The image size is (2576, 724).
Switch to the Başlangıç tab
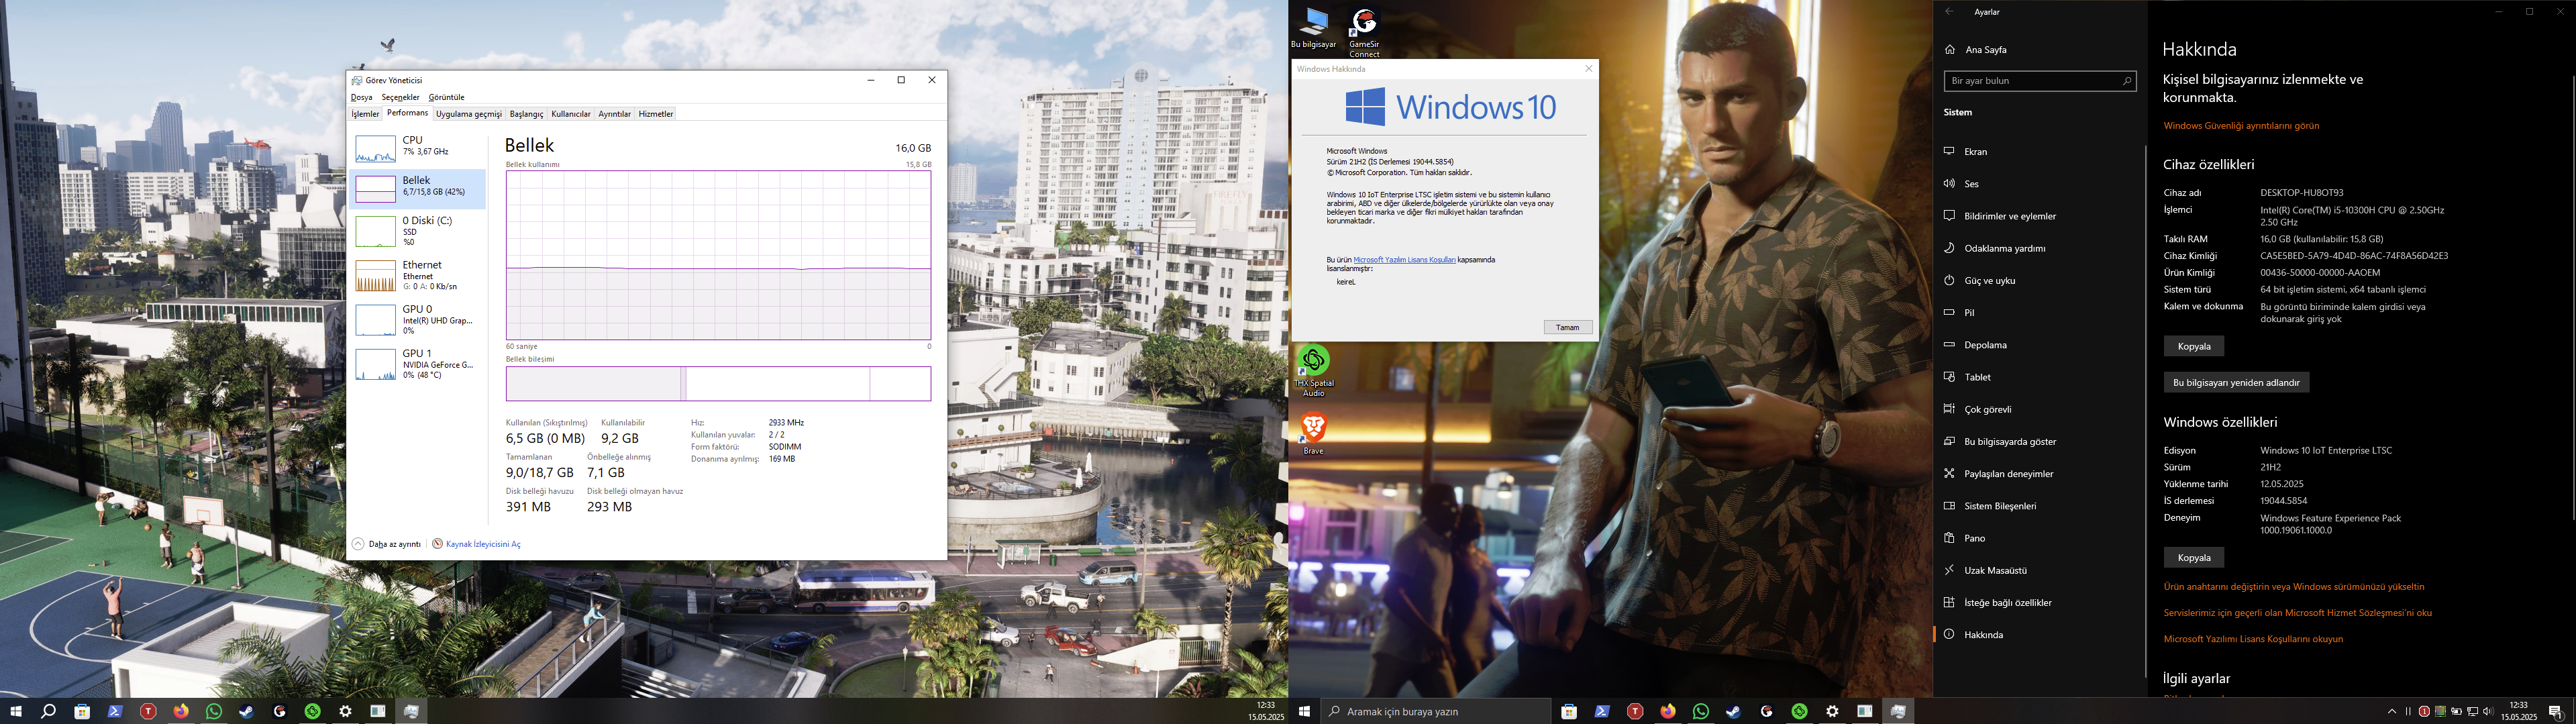tap(526, 114)
